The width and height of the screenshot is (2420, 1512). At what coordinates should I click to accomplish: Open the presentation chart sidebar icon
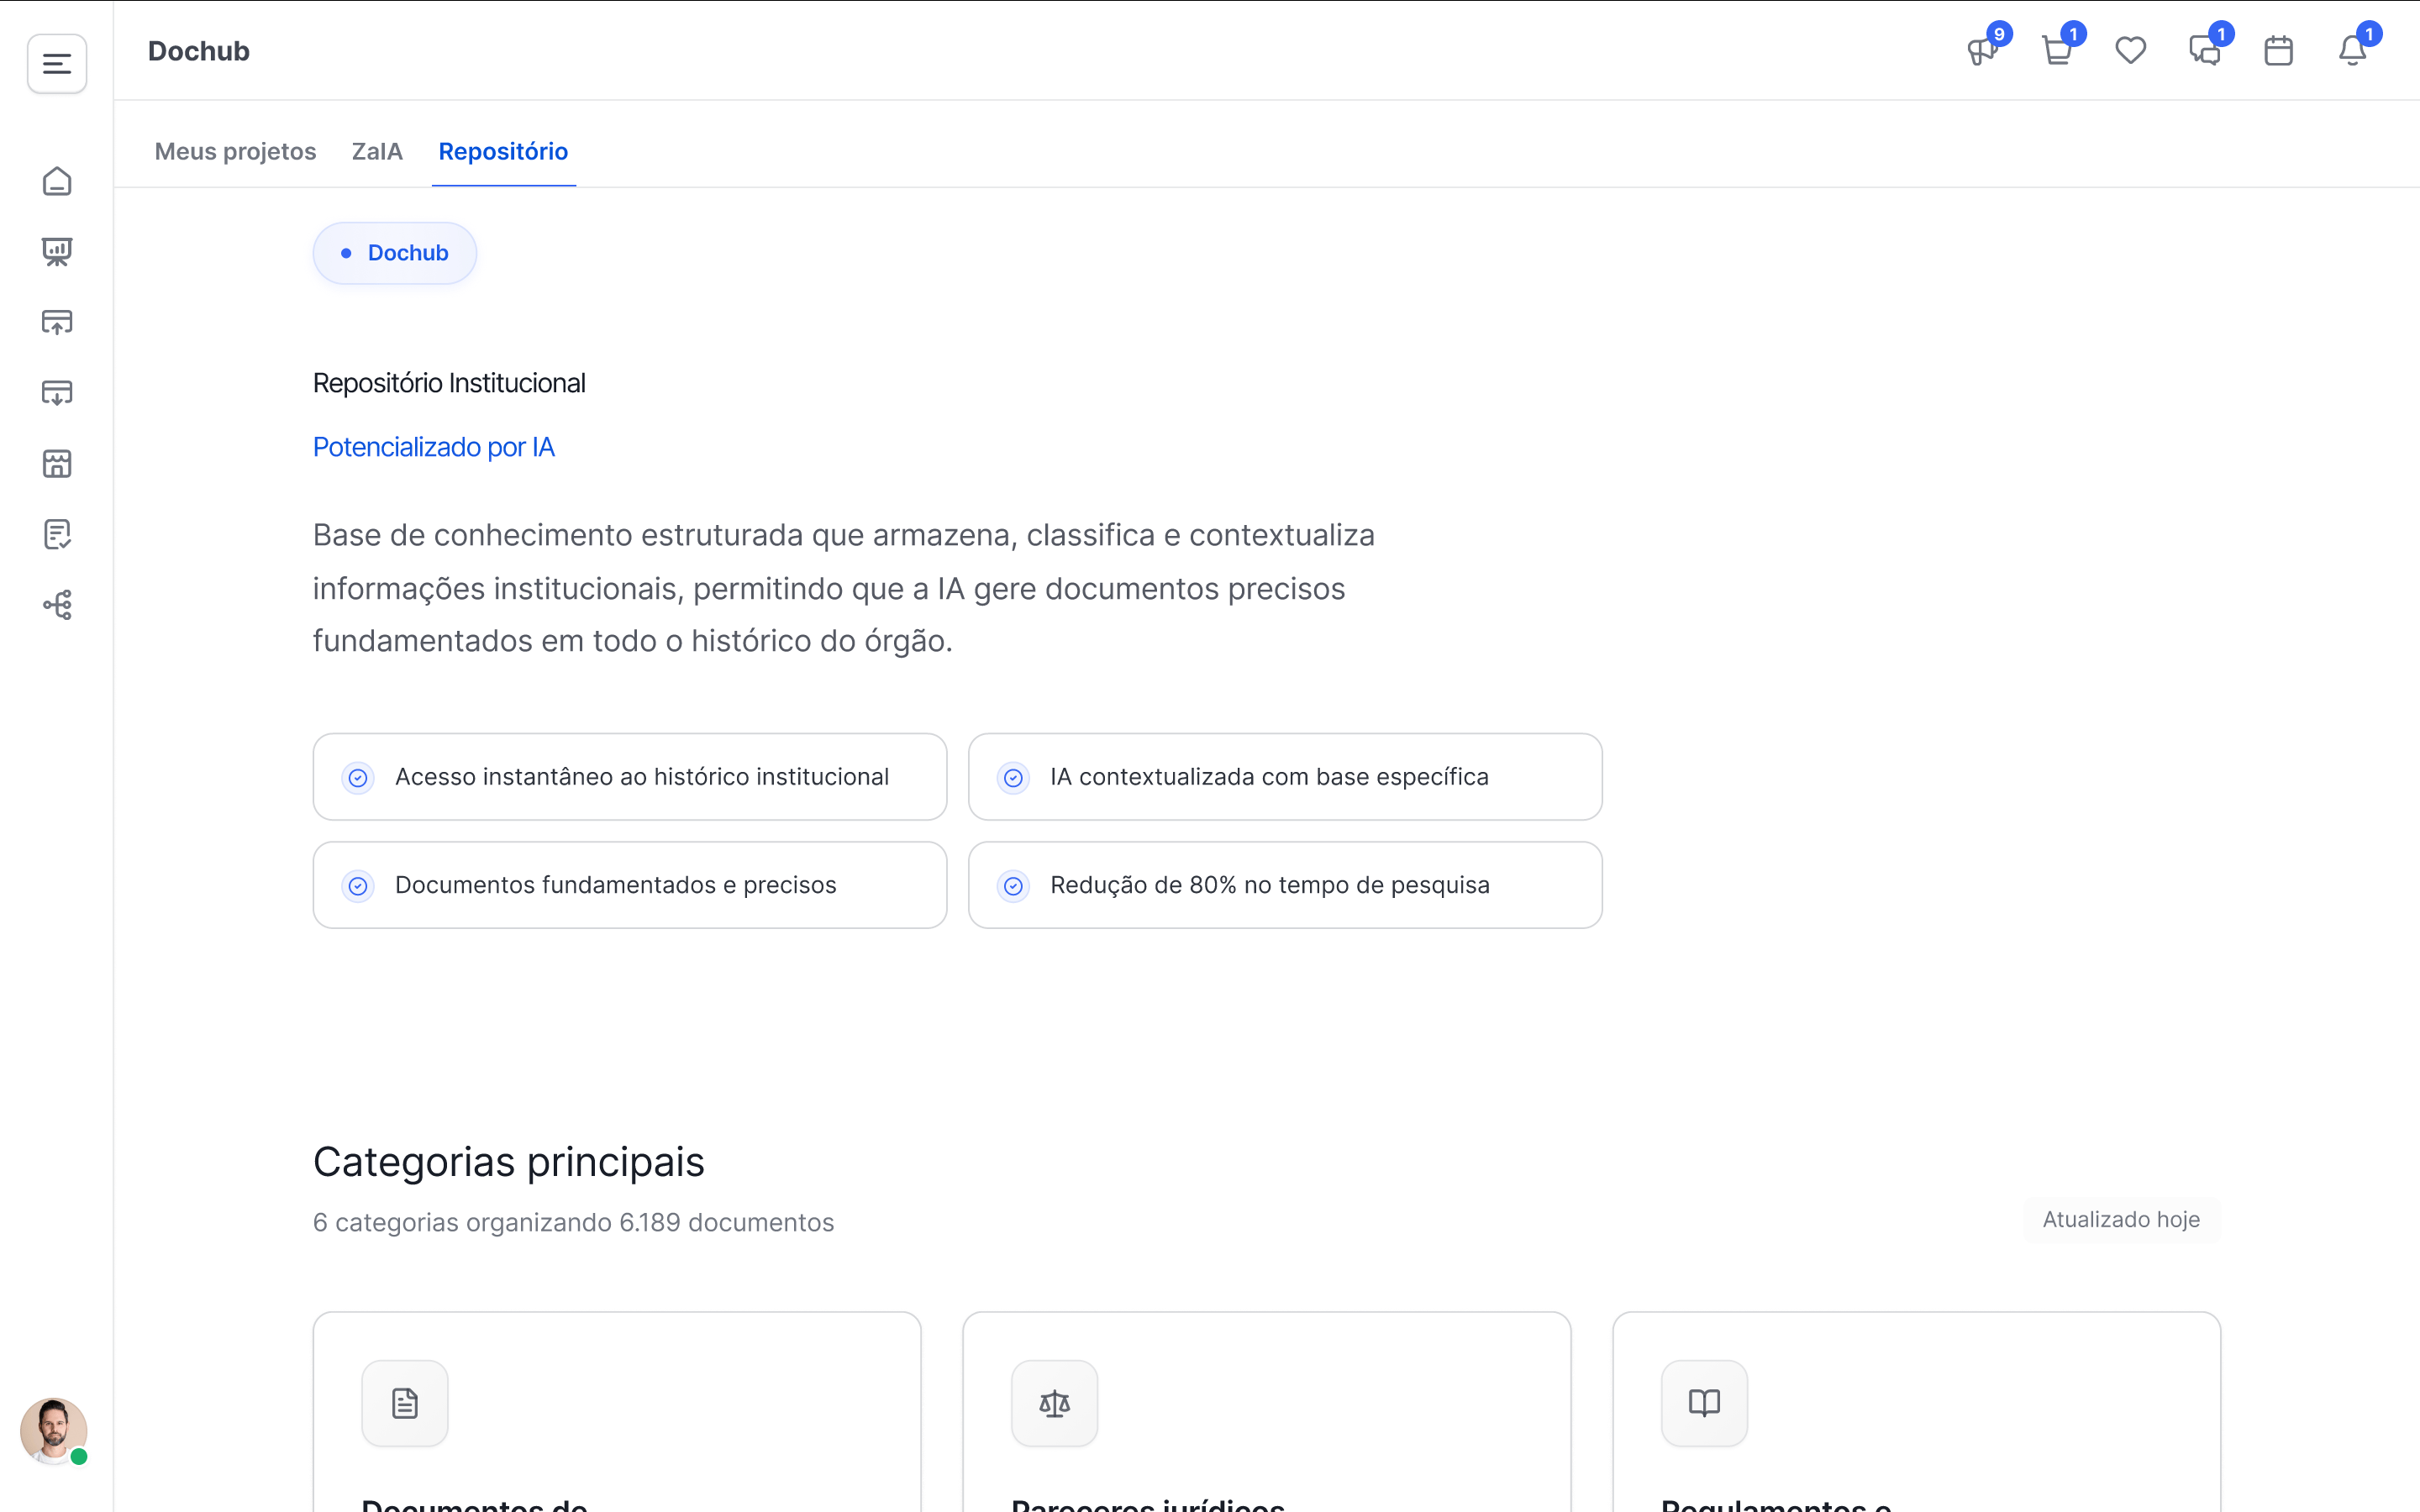tap(57, 252)
